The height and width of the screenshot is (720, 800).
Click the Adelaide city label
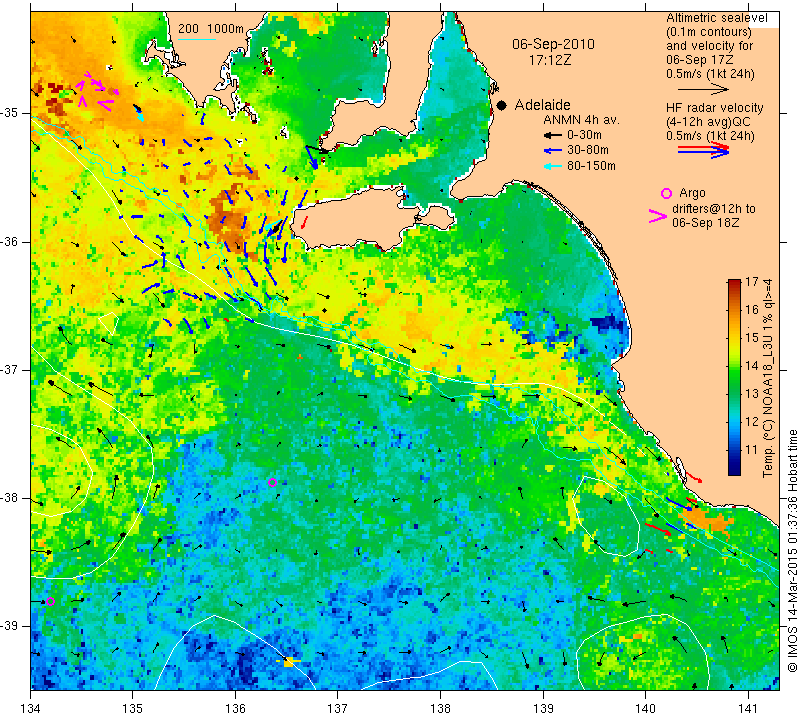pyautogui.click(x=542, y=105)
